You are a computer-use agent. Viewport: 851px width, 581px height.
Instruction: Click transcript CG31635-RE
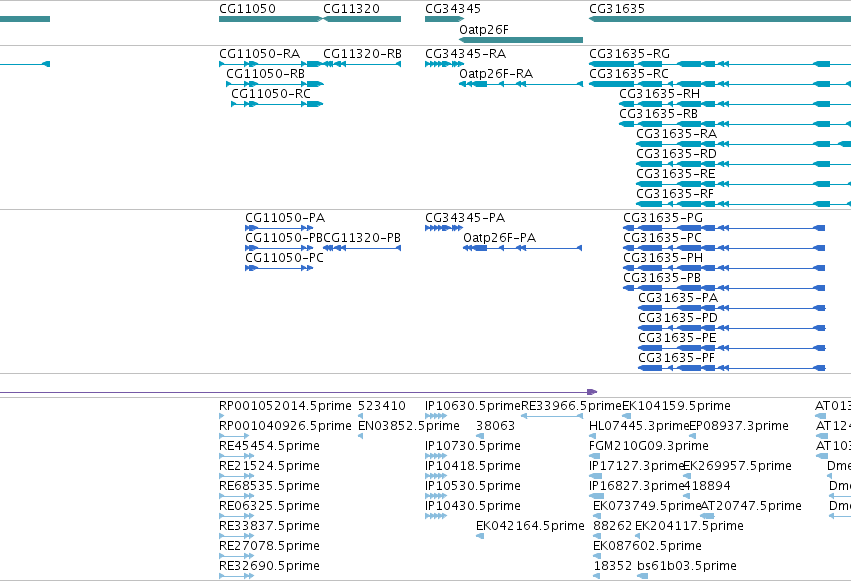click(676, 174)
